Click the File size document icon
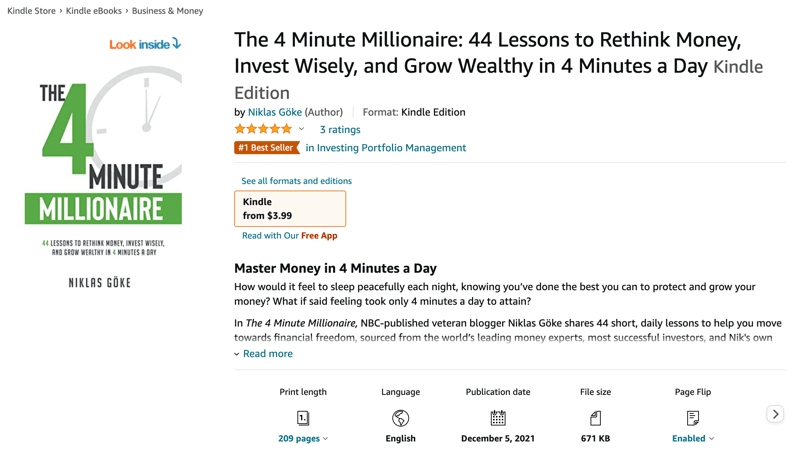This screenshot has width=800, height=456. click(595, 418)
